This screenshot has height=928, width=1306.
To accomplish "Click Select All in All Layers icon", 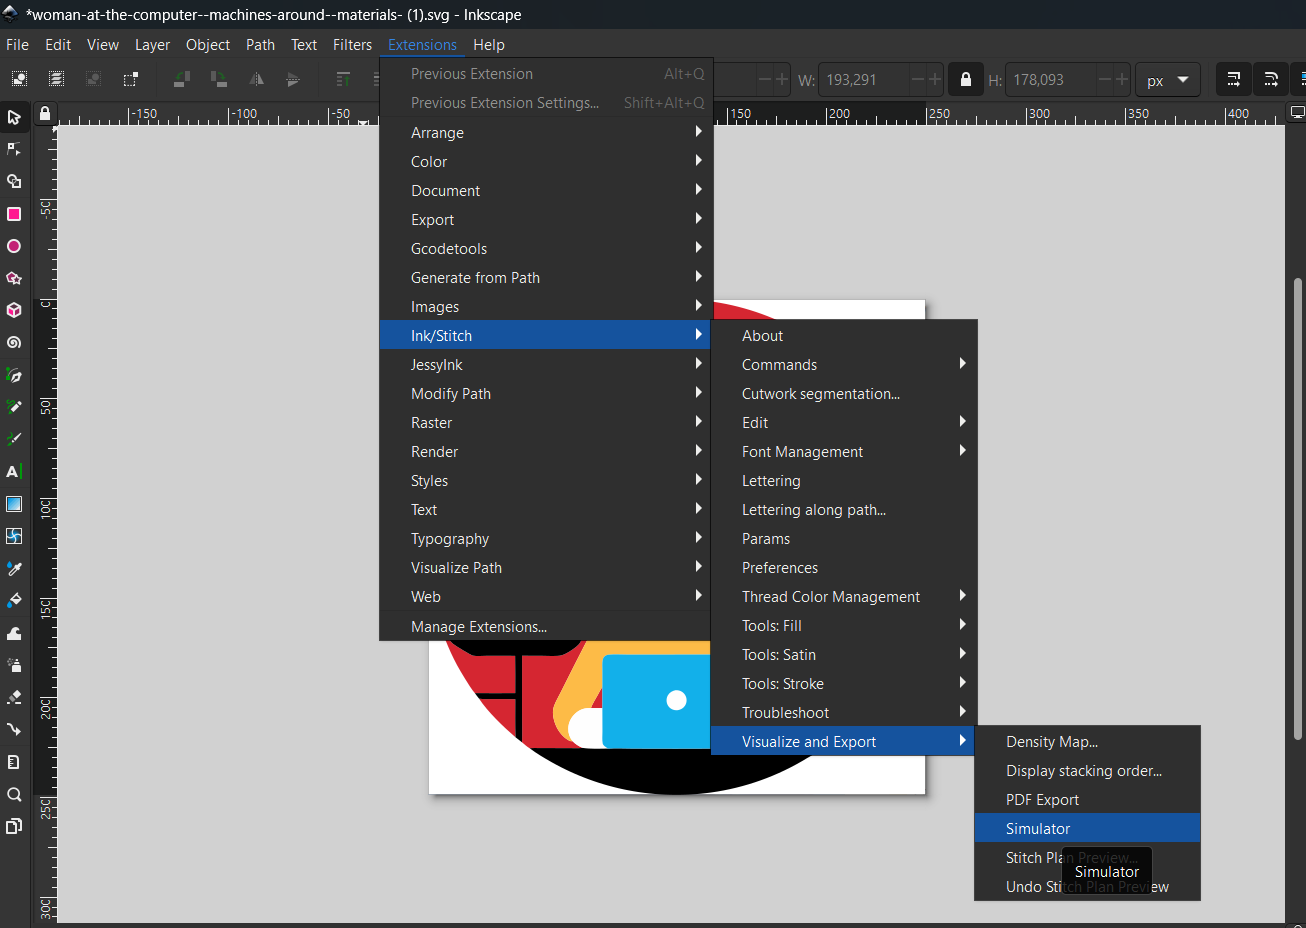I will 56,79.
